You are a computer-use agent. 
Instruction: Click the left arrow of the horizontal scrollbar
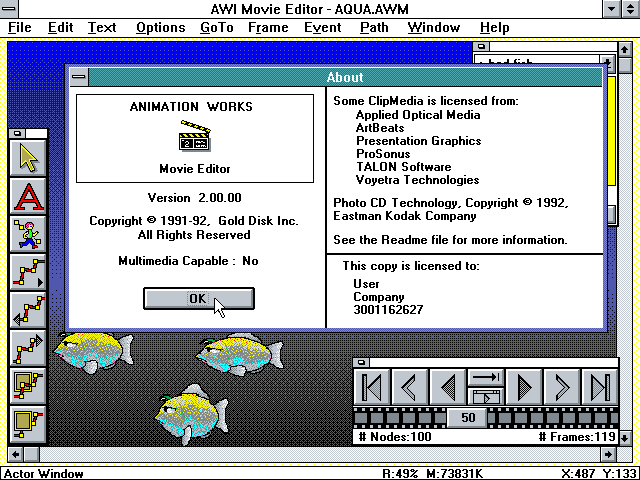click(x=15, y=454)
